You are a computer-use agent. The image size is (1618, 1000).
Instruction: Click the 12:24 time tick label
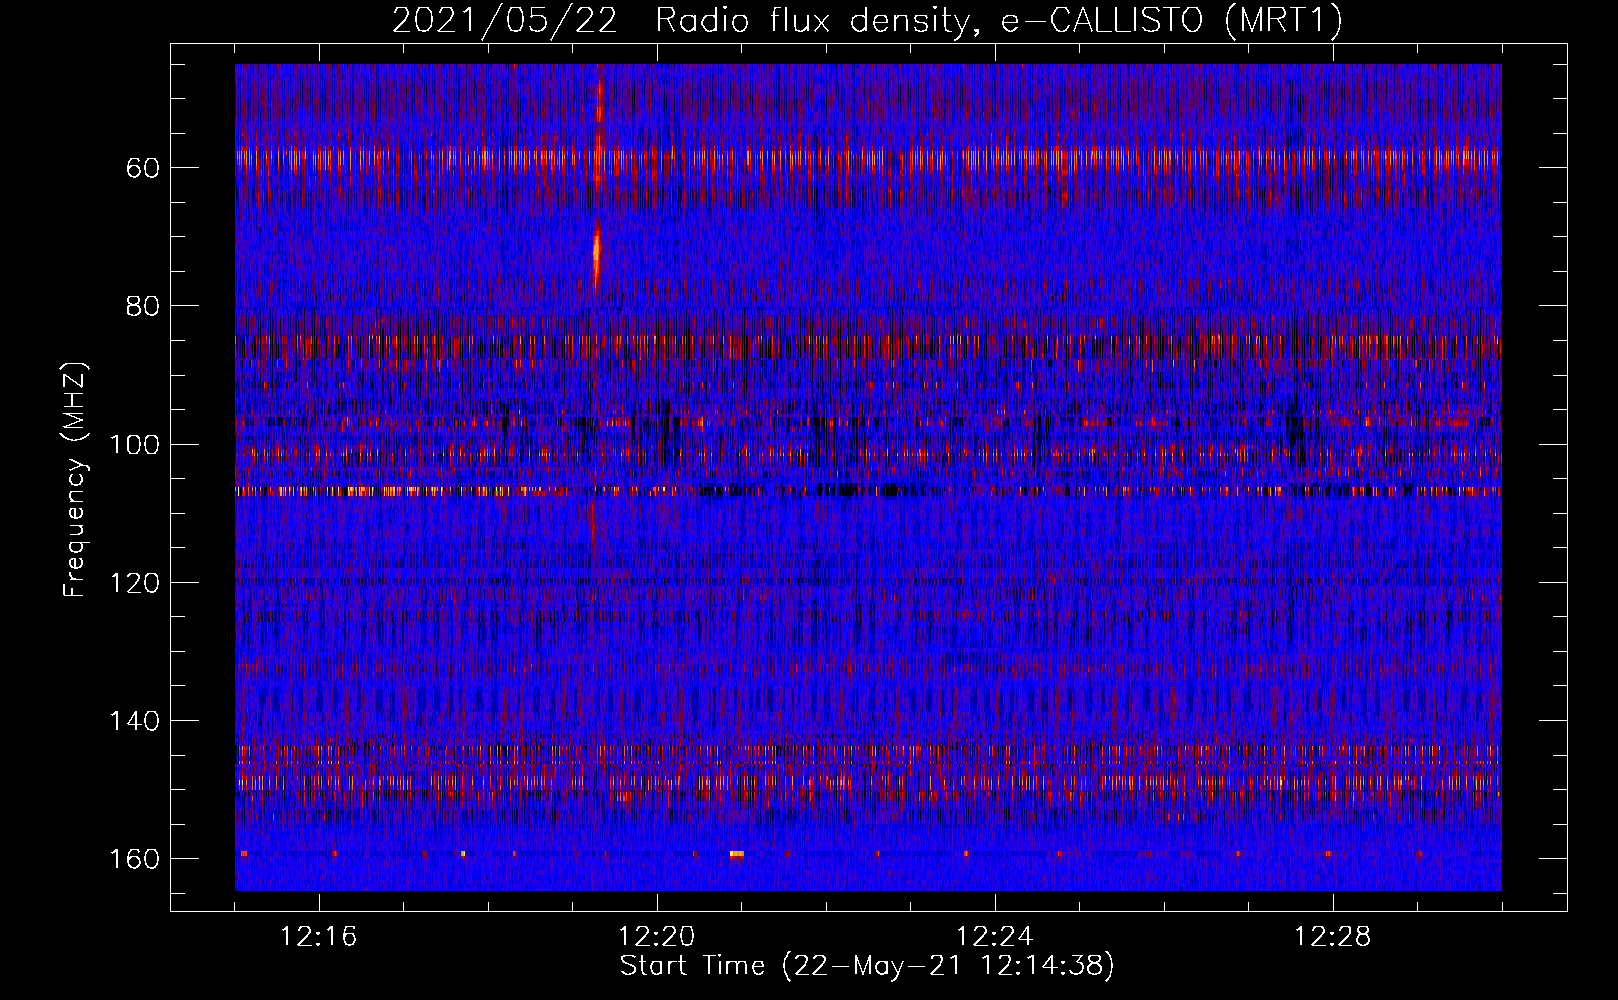click(995, 937)
